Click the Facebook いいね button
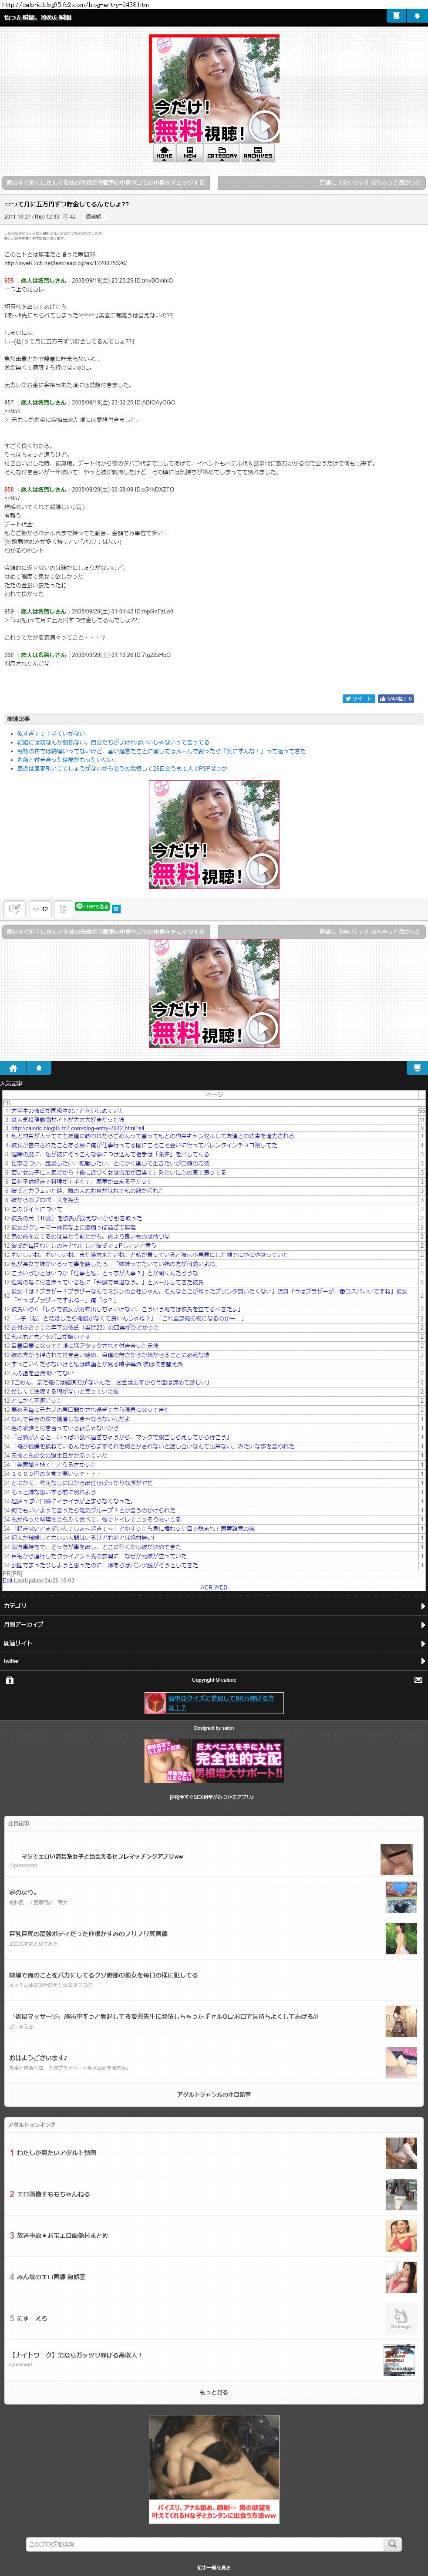Image resolution: width=428 pixels, height=2576 pixels. [x=396, y=699]
